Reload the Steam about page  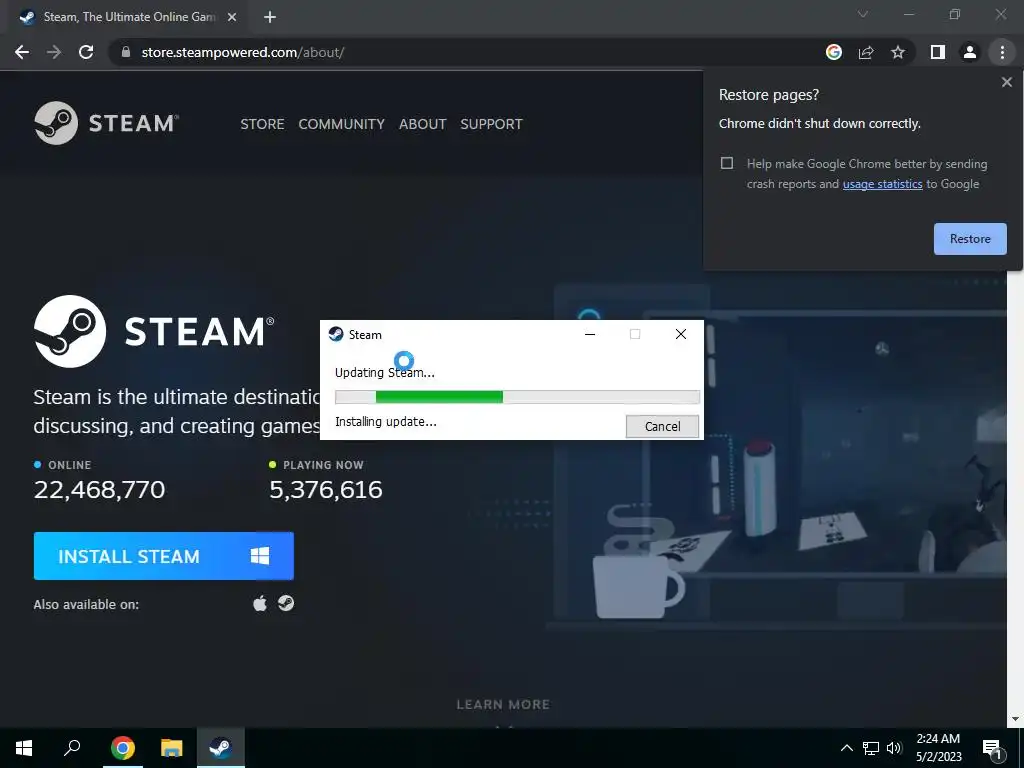[86, 52]
